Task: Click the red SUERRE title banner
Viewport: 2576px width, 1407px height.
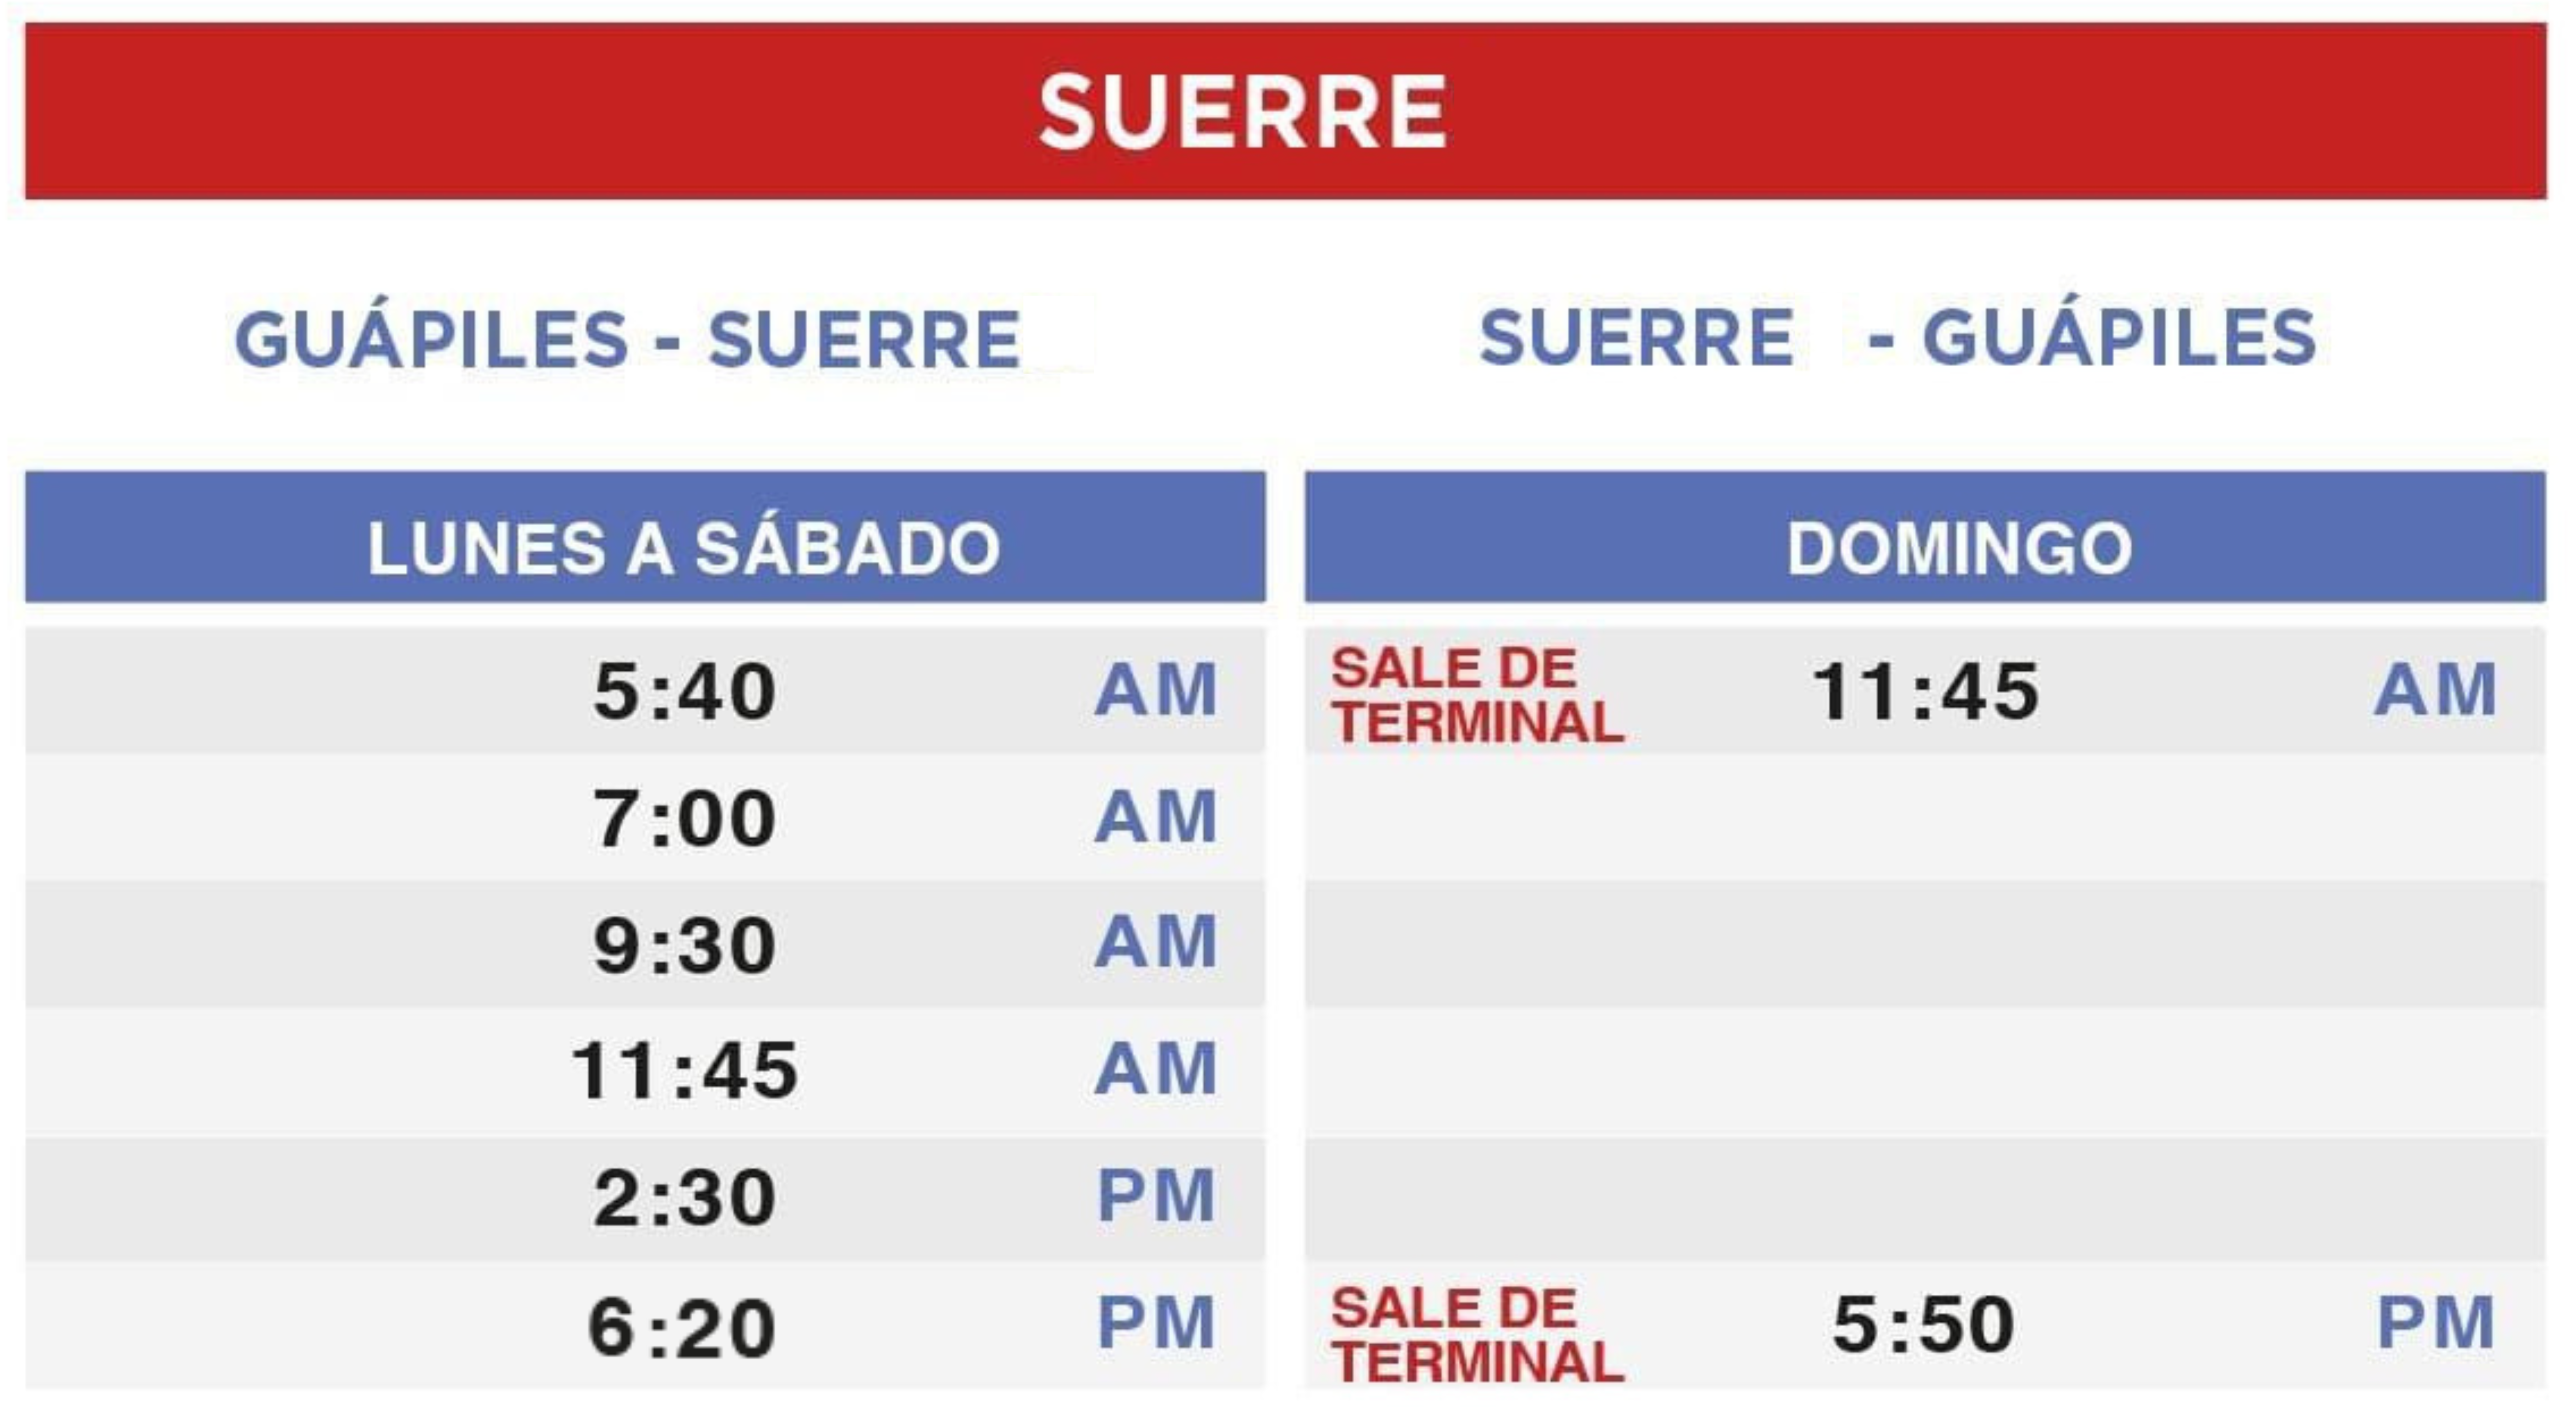Action: tap(1286, 111)
